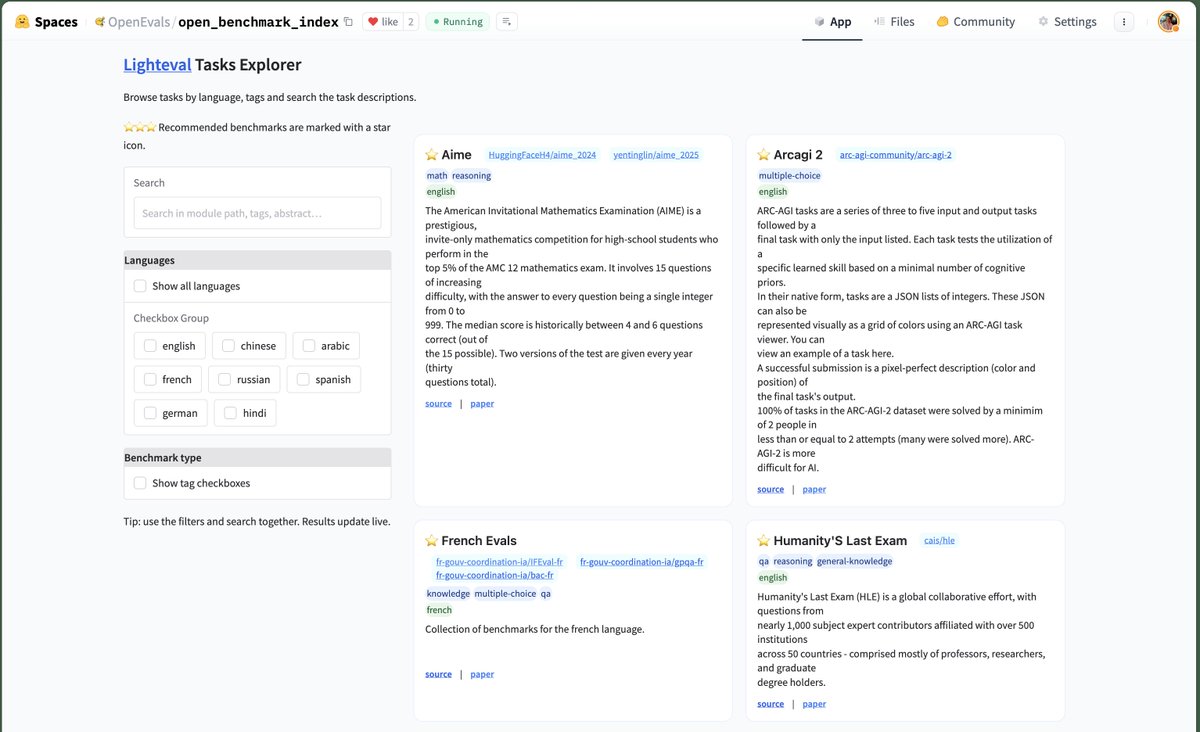Open cais/hle dataset link
Viewport: 1200px width, 732px height.
point(939,541)
